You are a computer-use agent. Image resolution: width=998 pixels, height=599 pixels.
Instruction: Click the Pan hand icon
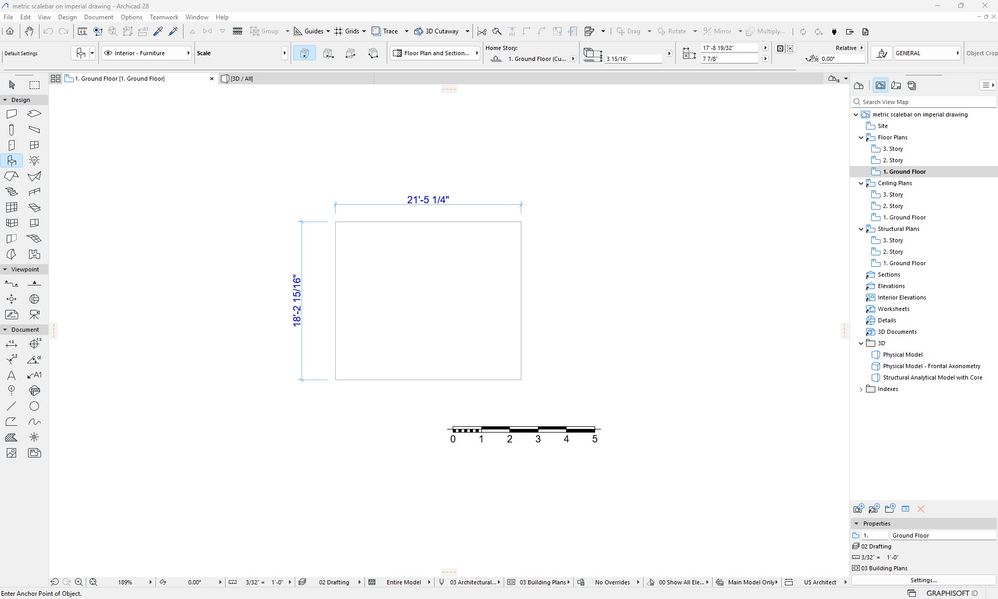pyautogui.click(x=28, y=31)
